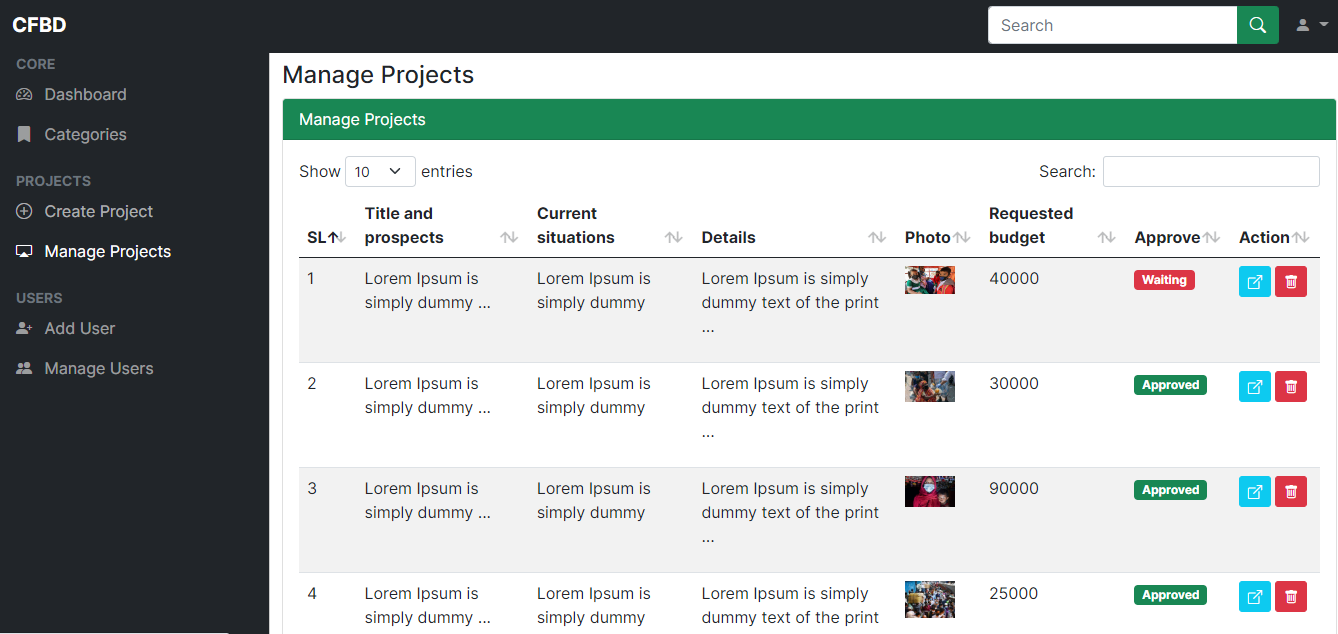The width and height of the screenshot is (1338, 634).
Task: Click the top navbar Search field
Action: (x=1112, y=25)
